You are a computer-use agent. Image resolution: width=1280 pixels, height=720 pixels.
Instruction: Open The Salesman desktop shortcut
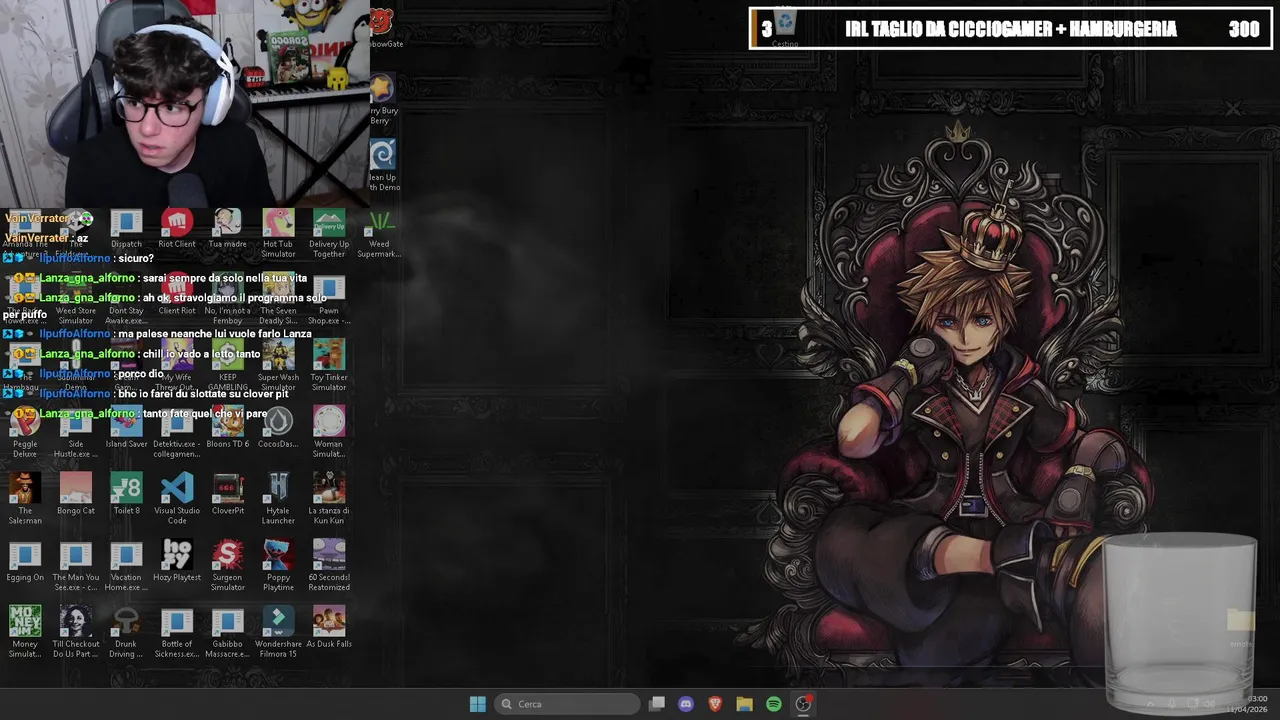coord(25,500)
